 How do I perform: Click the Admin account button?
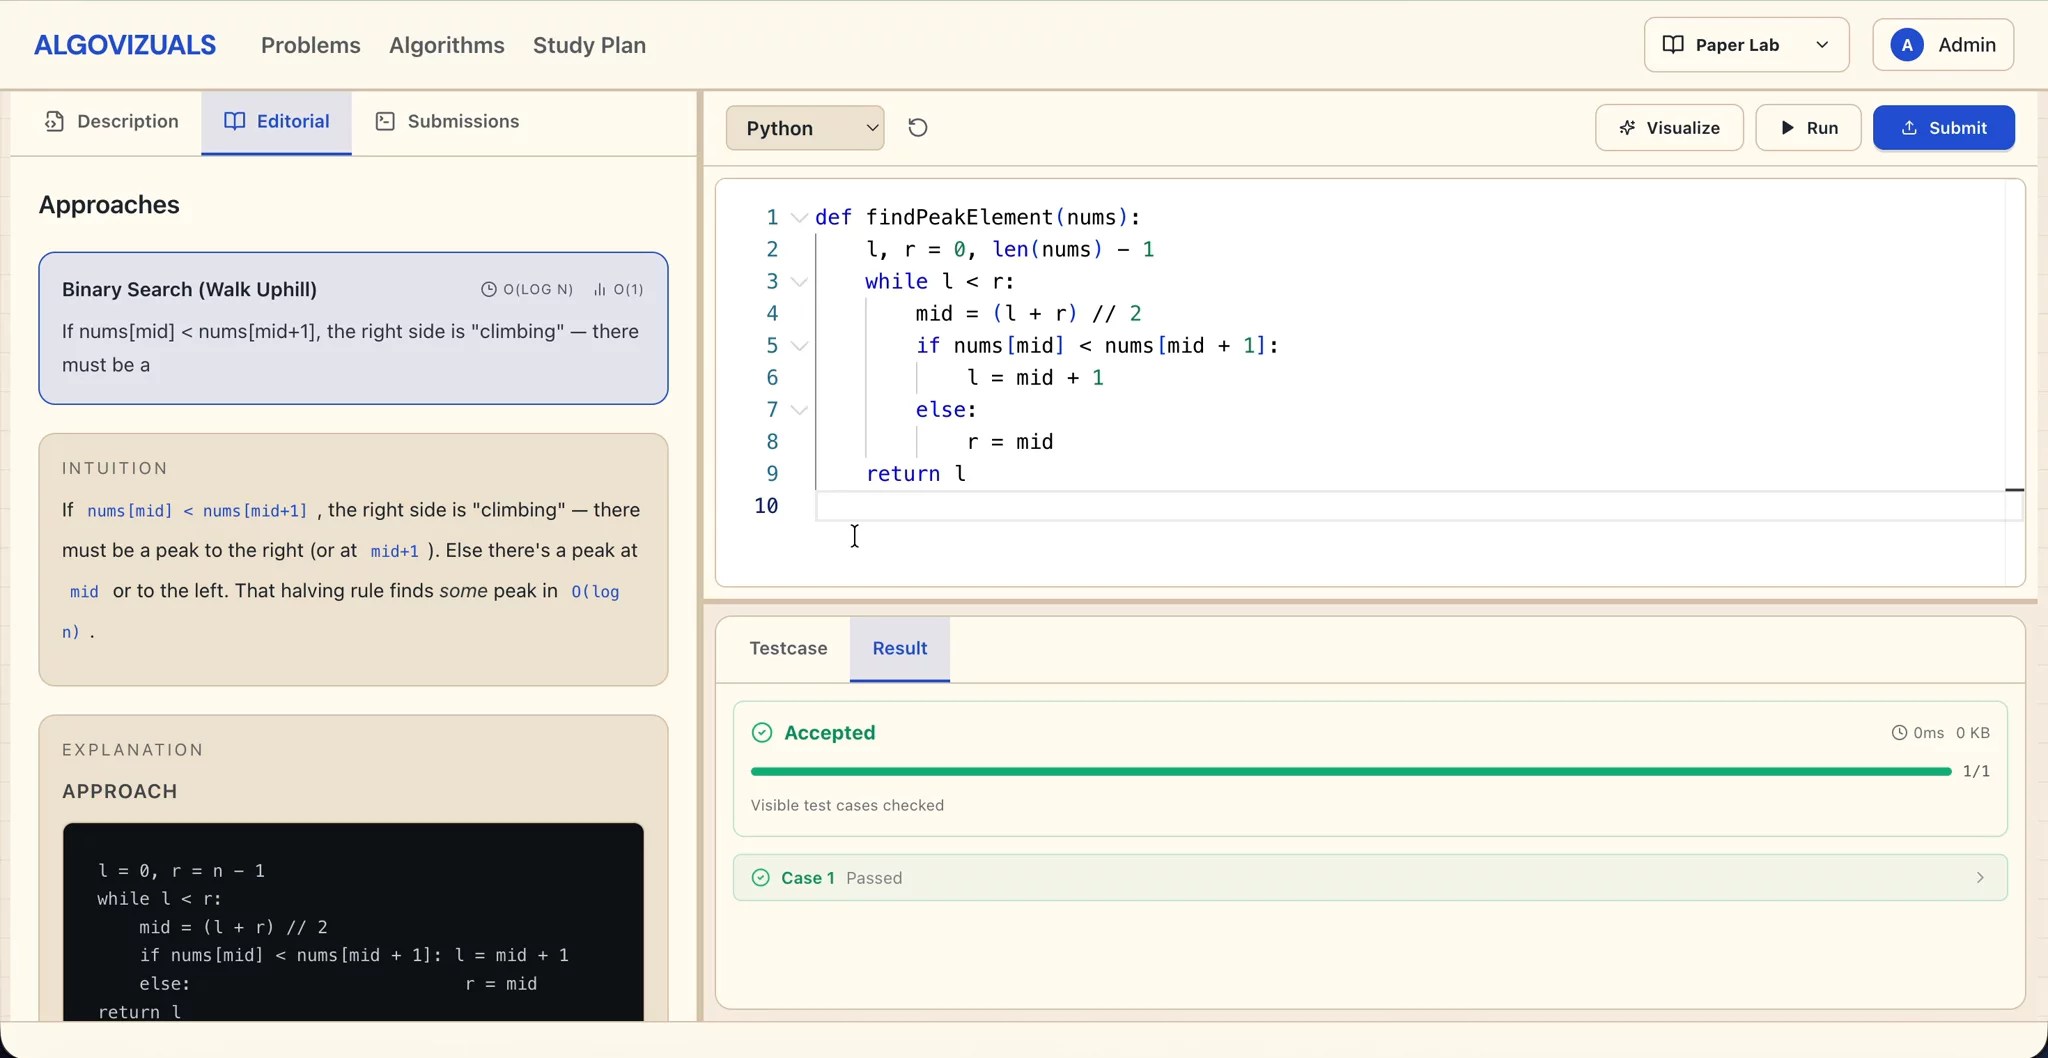(1943, 45)
